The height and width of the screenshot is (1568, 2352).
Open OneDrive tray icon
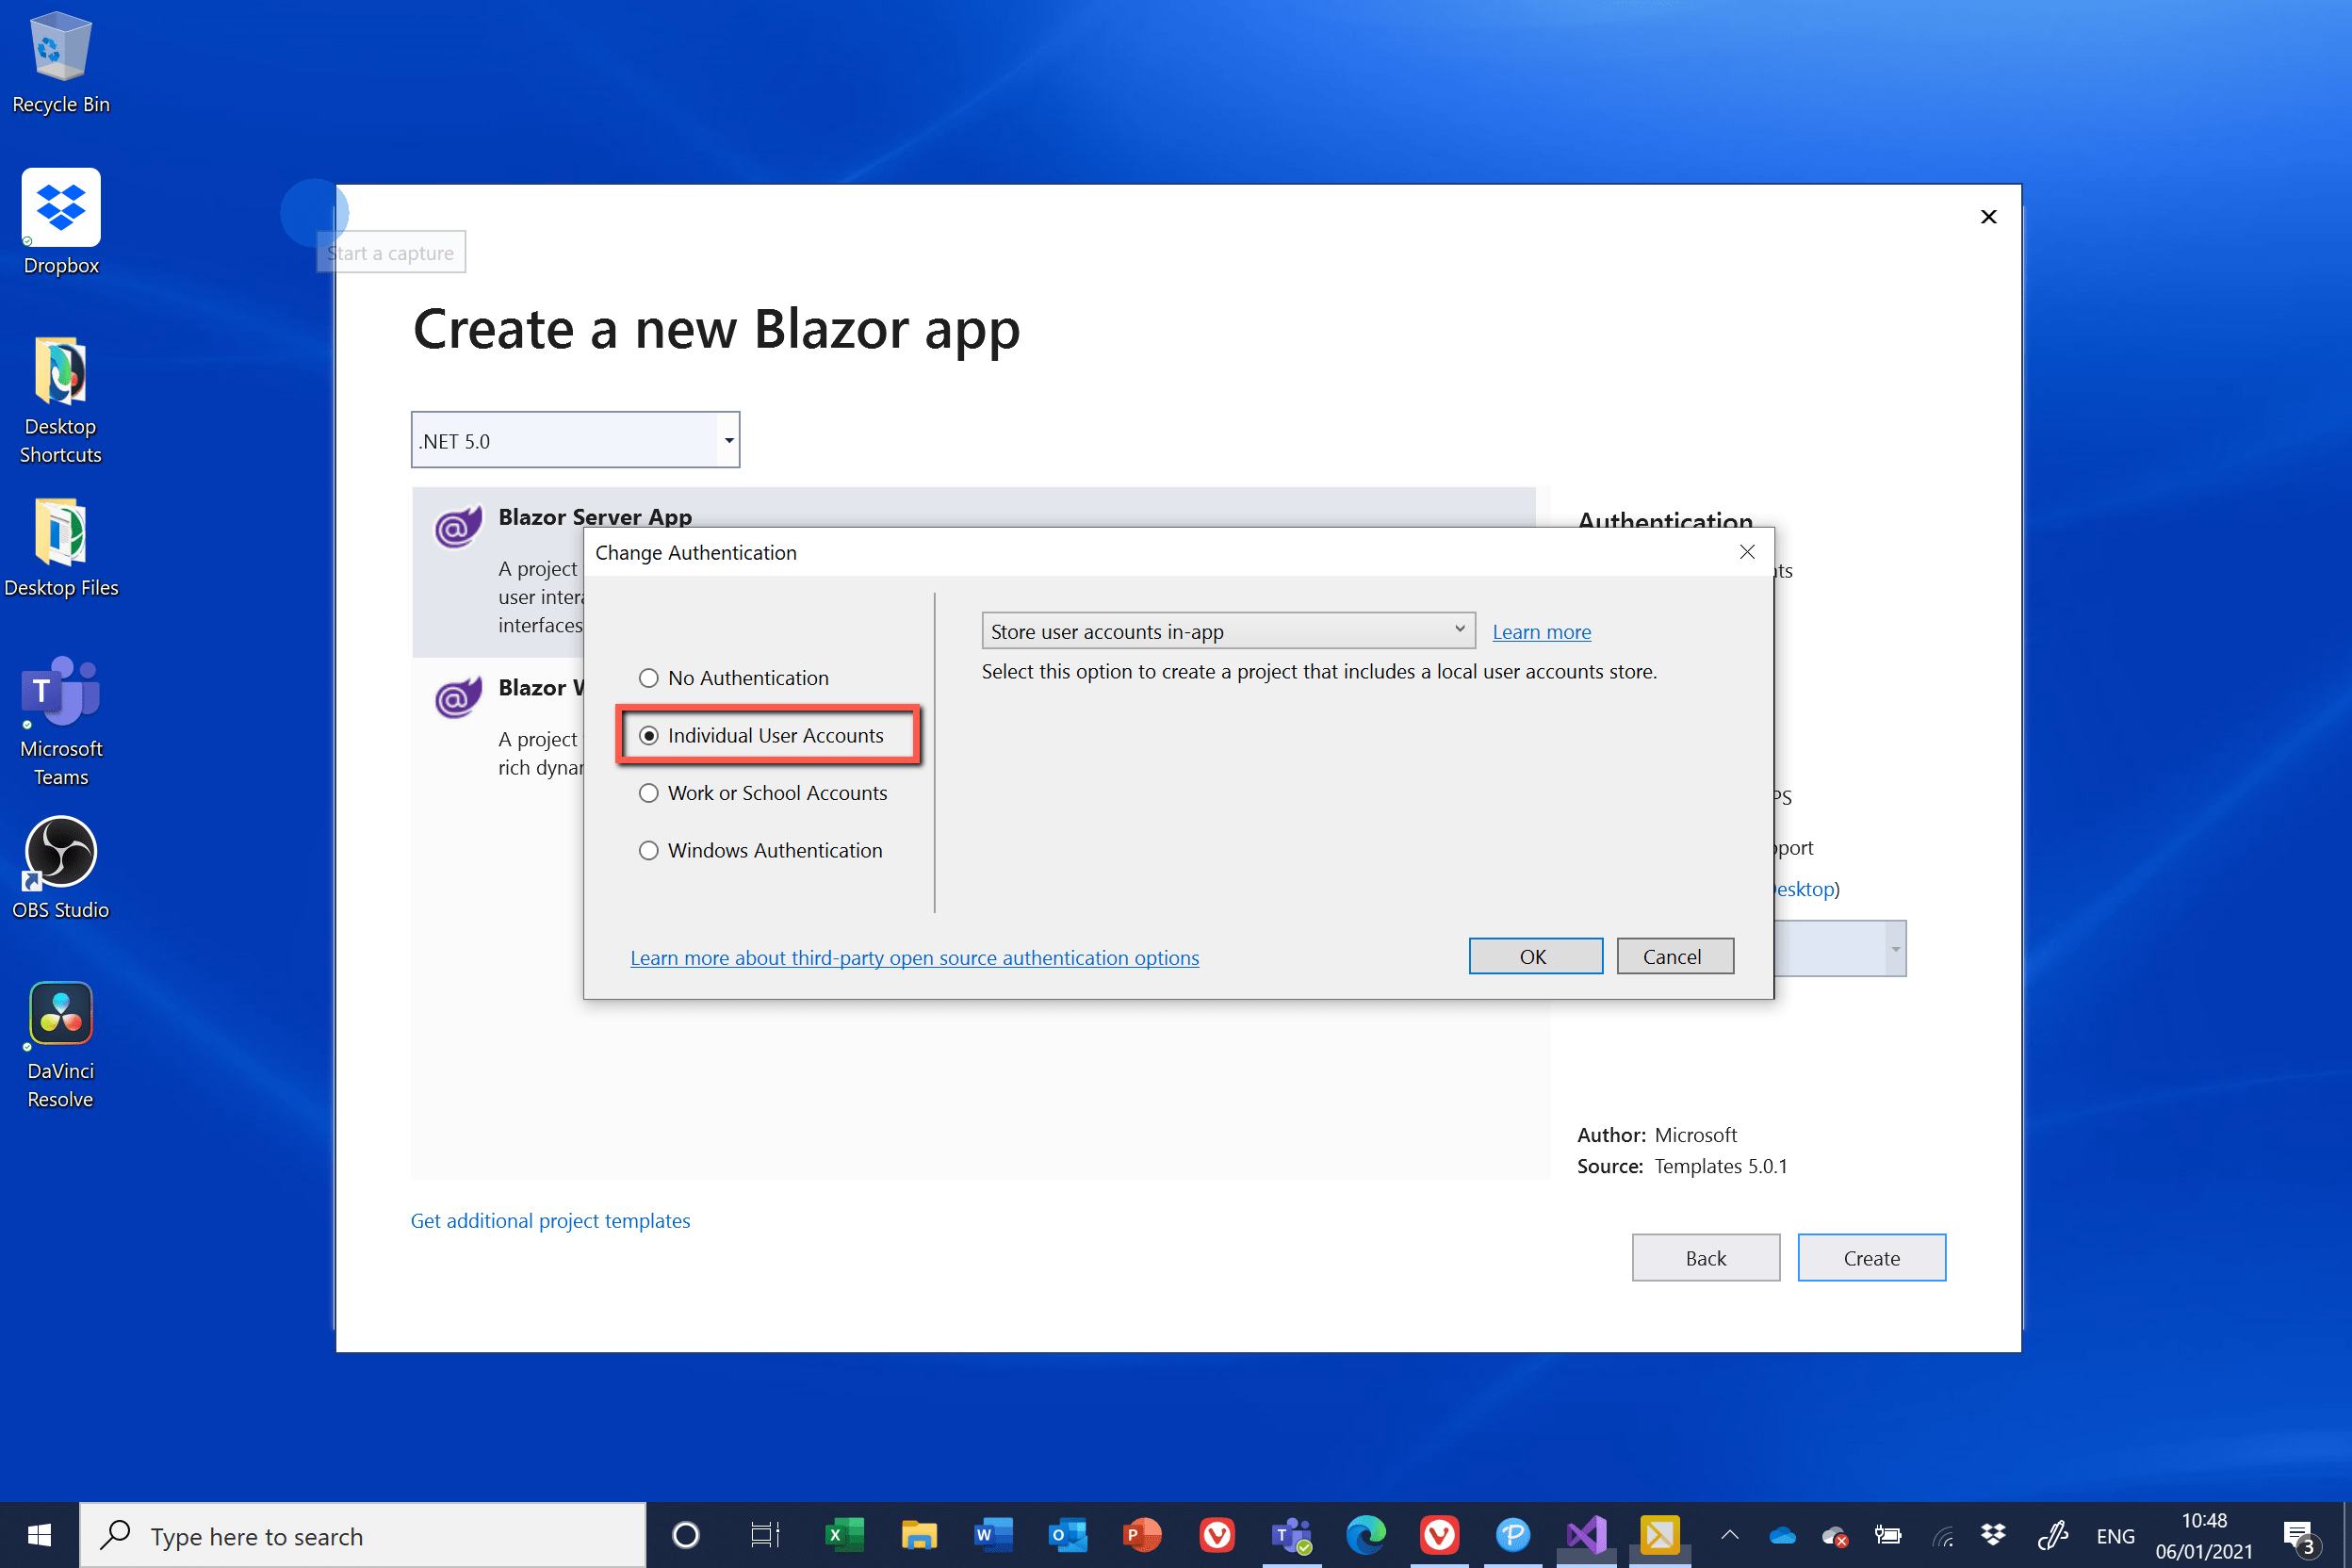[1782, 1535]
